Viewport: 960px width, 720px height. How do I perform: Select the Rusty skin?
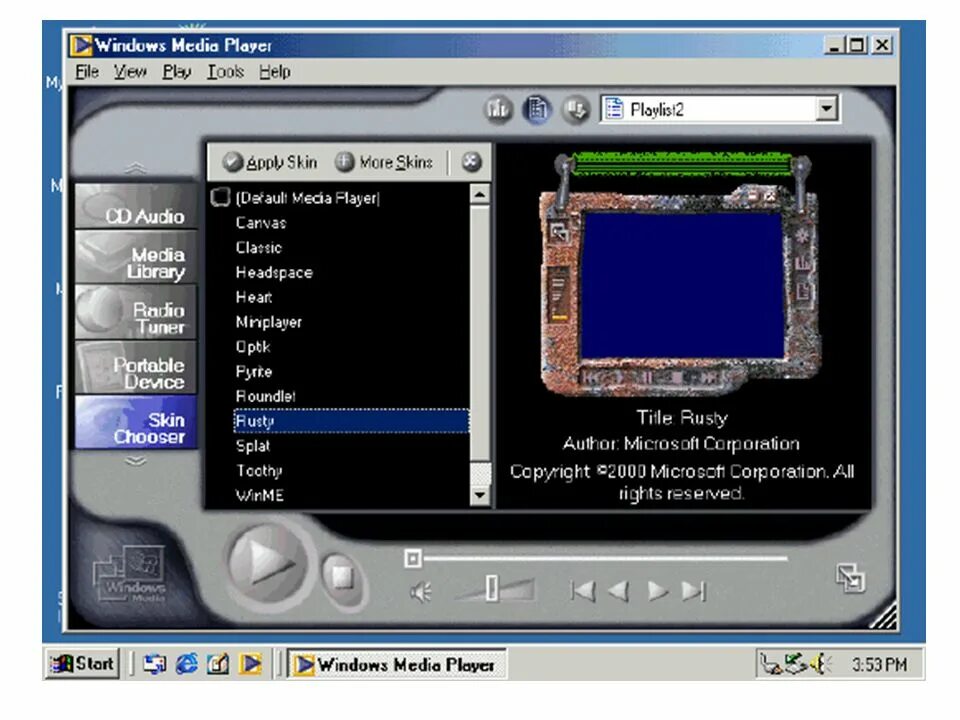coord(351,421)
